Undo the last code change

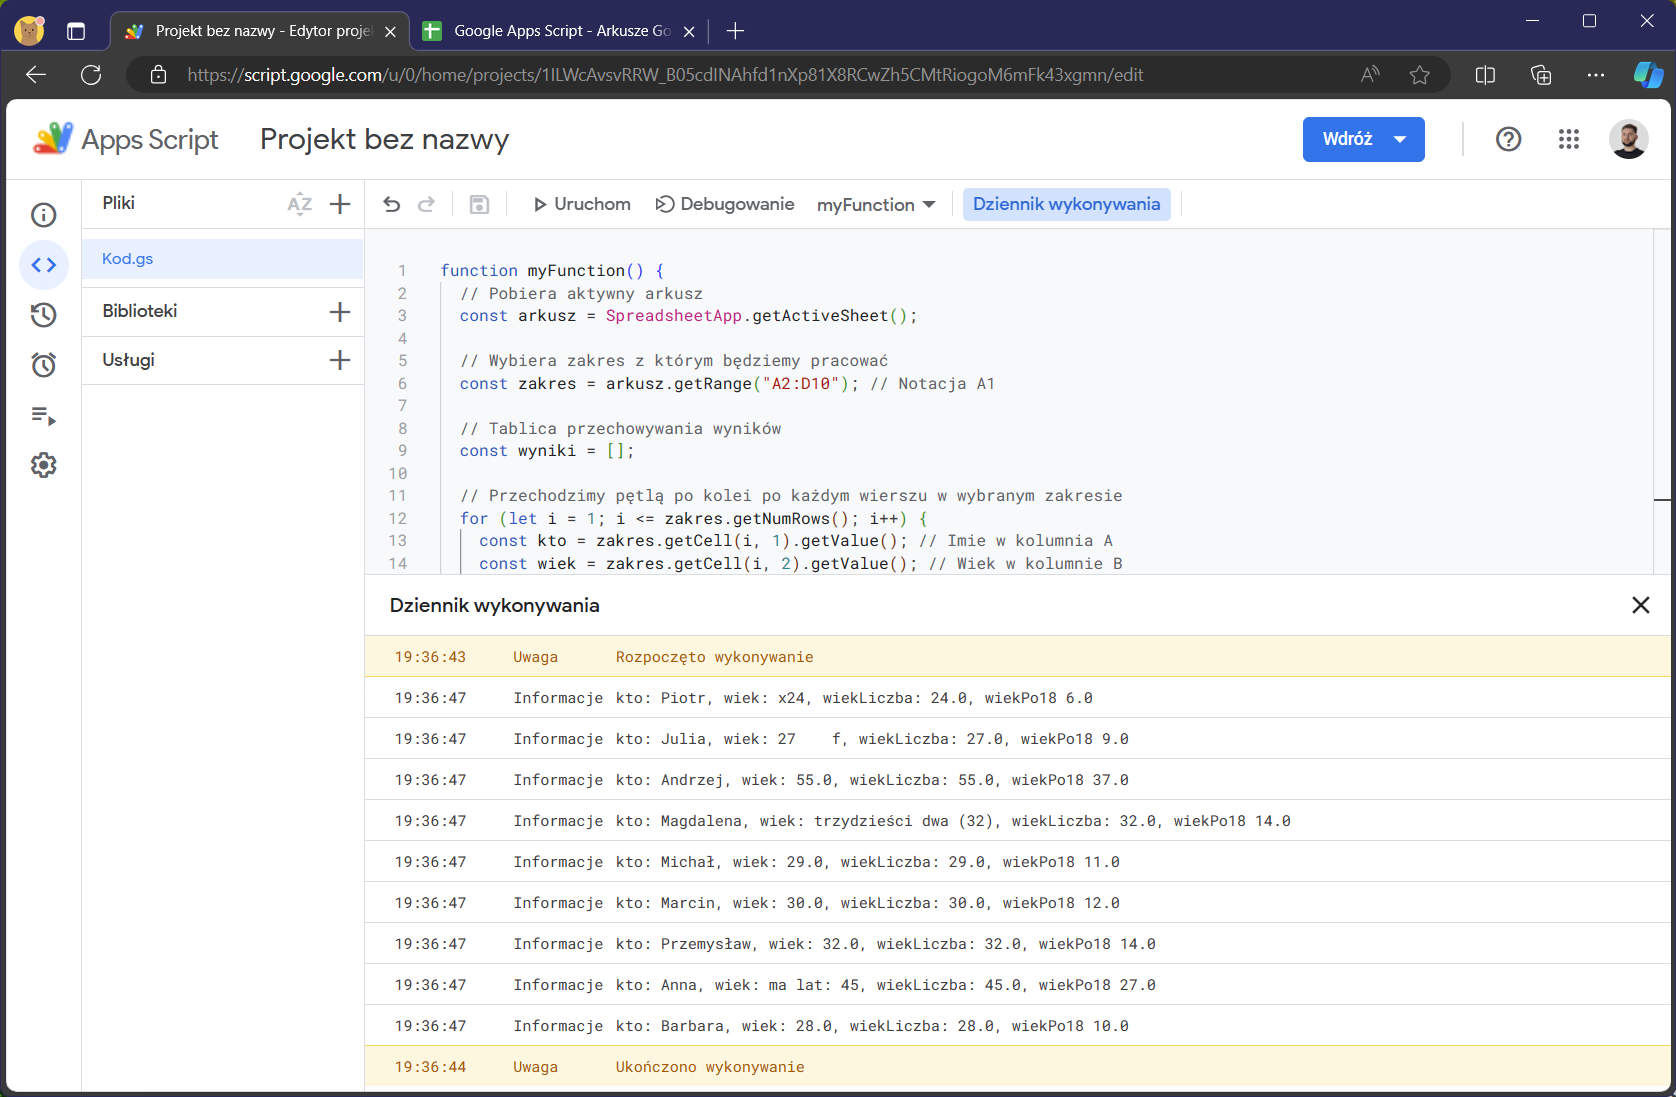click(x=391, y=204)
